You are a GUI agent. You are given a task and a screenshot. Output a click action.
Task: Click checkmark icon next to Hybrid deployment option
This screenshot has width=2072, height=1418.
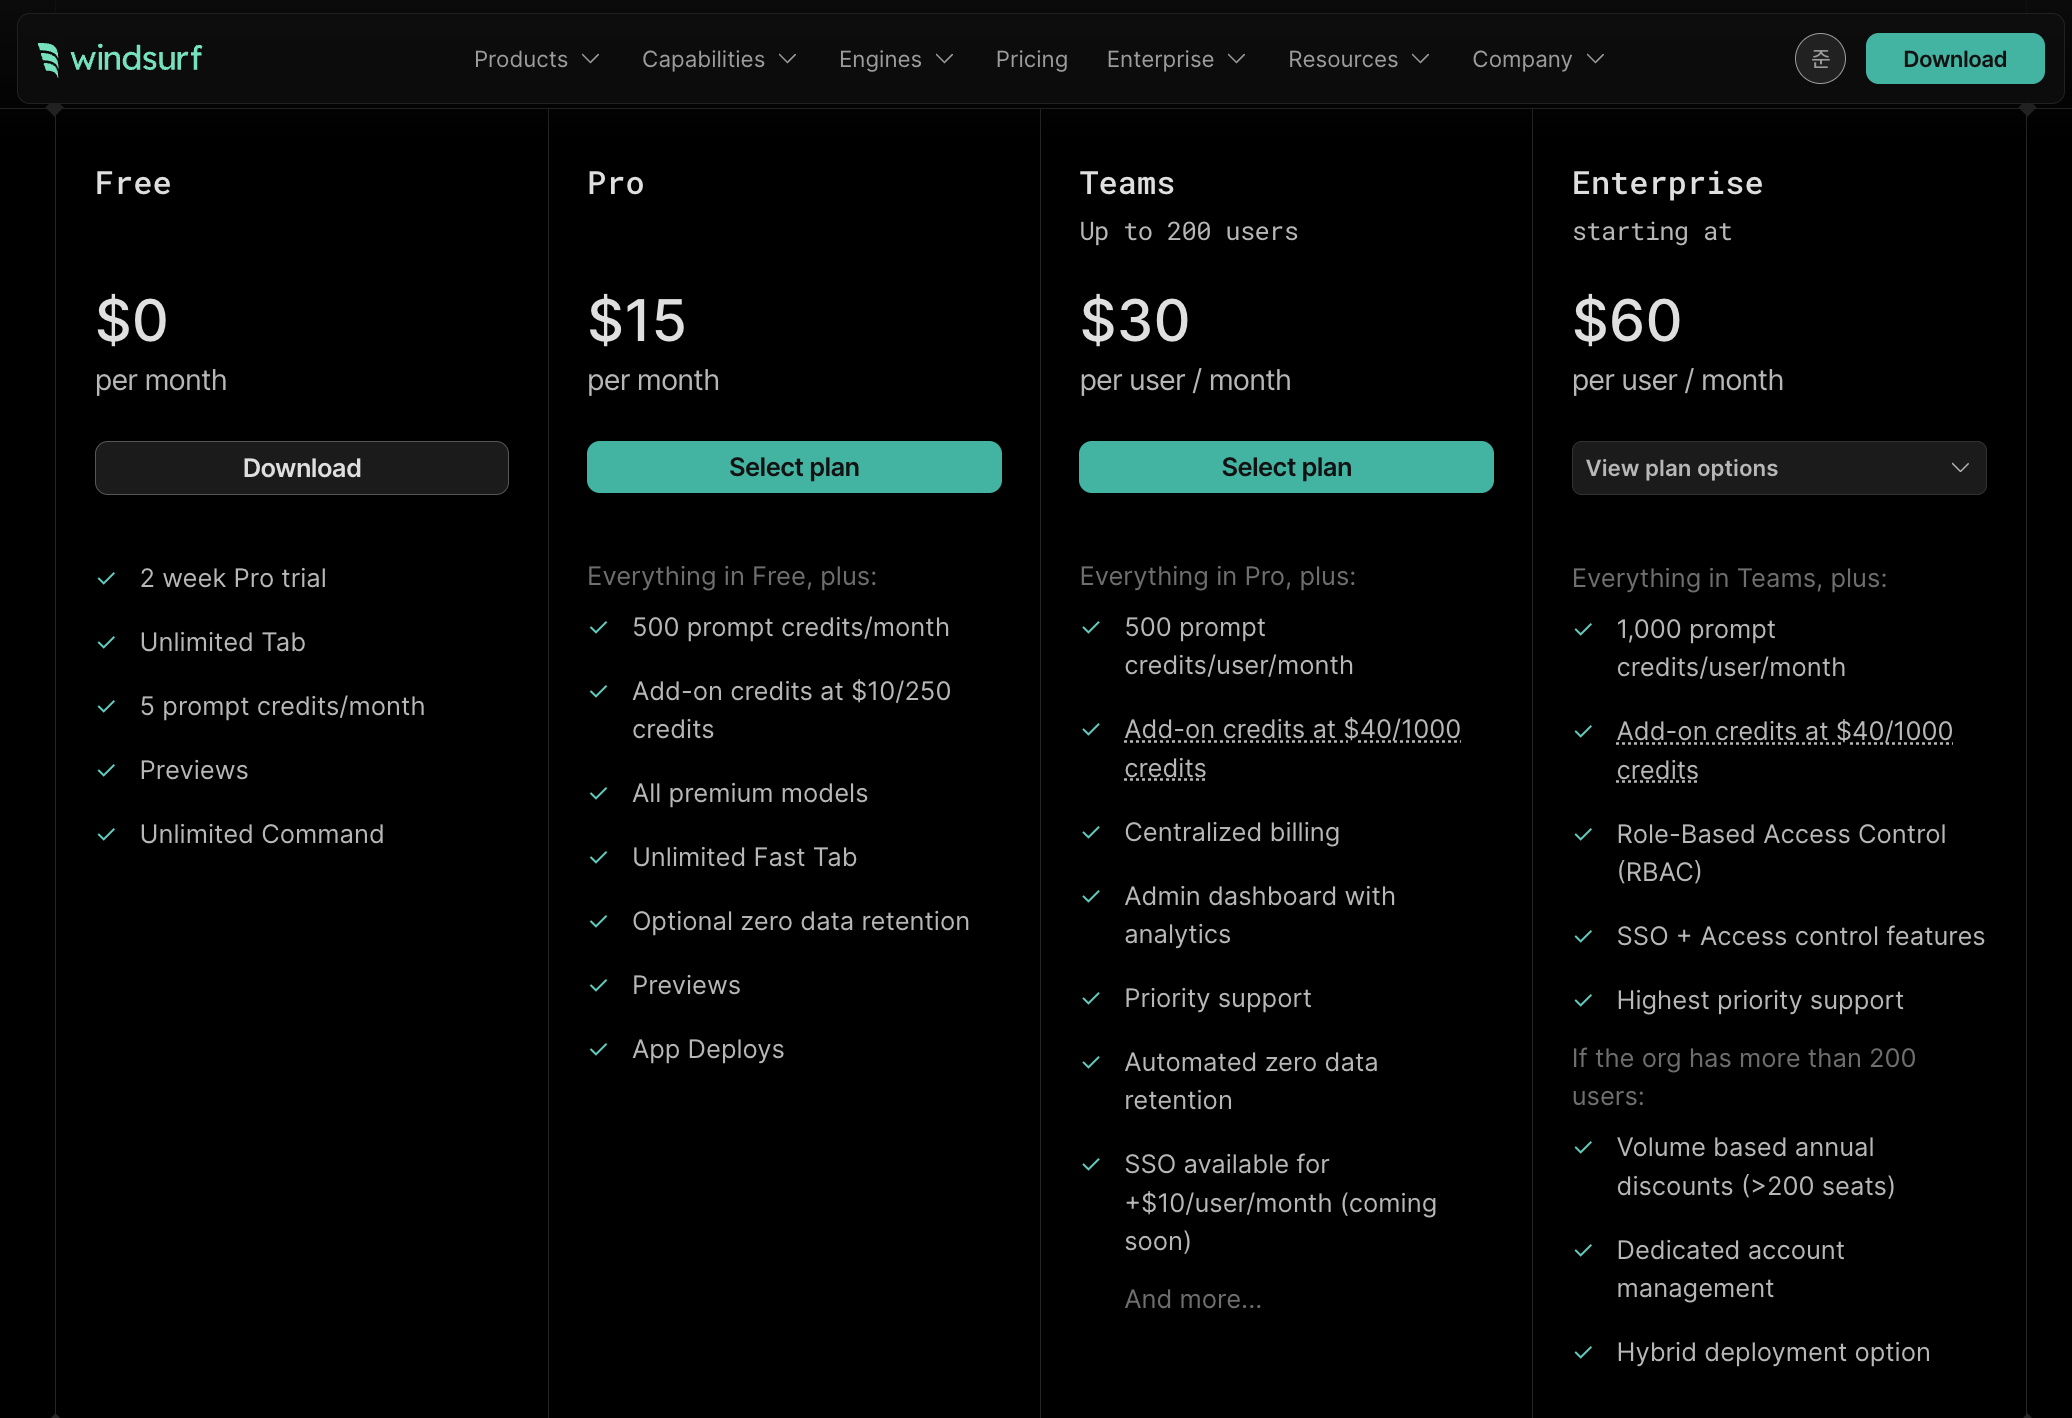[1583, 1353]
